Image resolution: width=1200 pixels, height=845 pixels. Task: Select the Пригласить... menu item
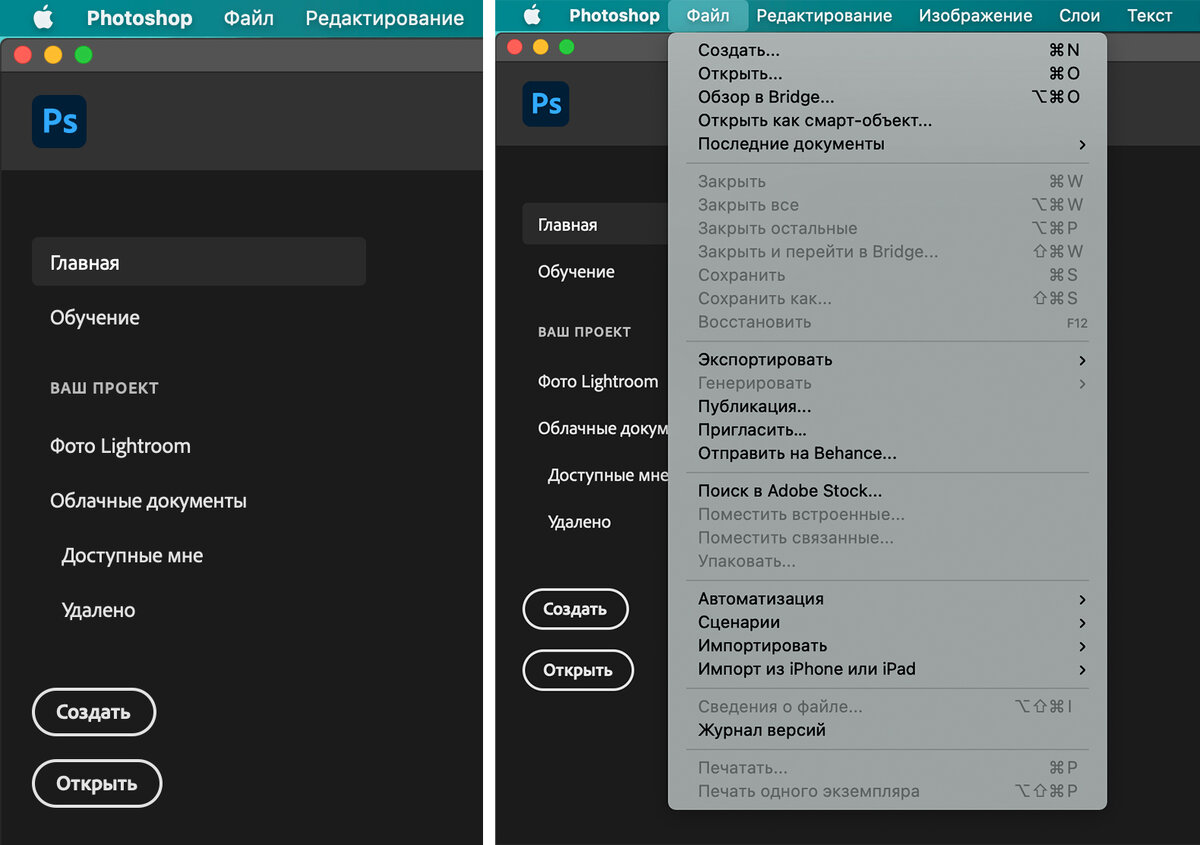coord(888,430)
